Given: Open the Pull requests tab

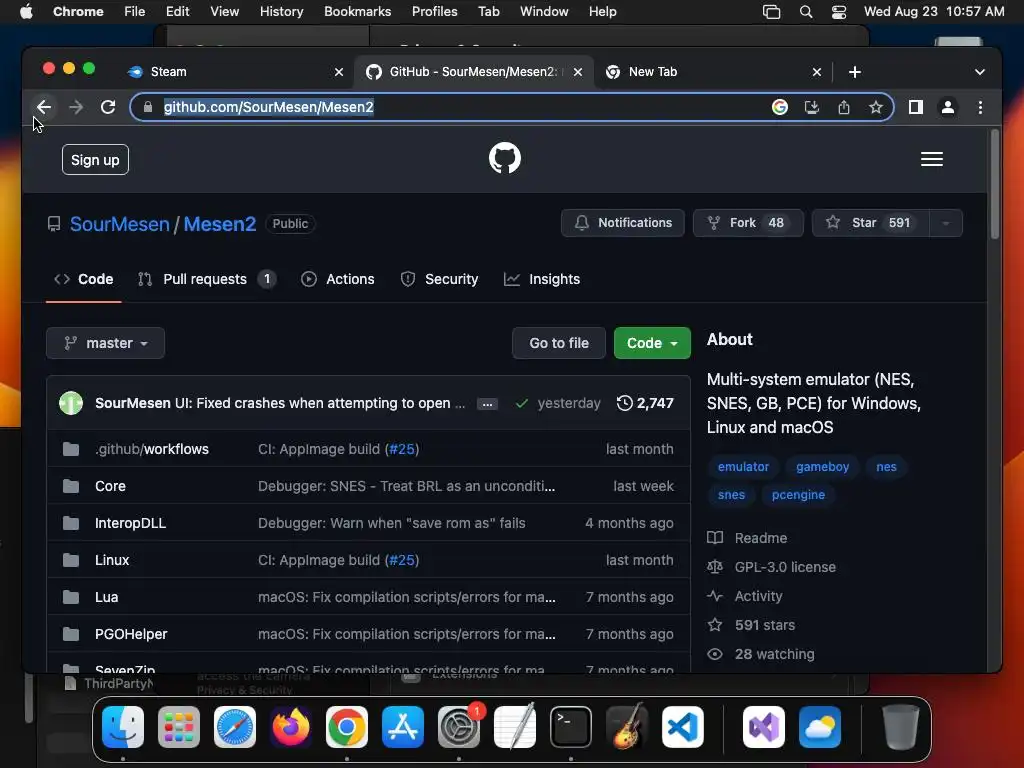Looking at the screenshot, I should 206,280.
